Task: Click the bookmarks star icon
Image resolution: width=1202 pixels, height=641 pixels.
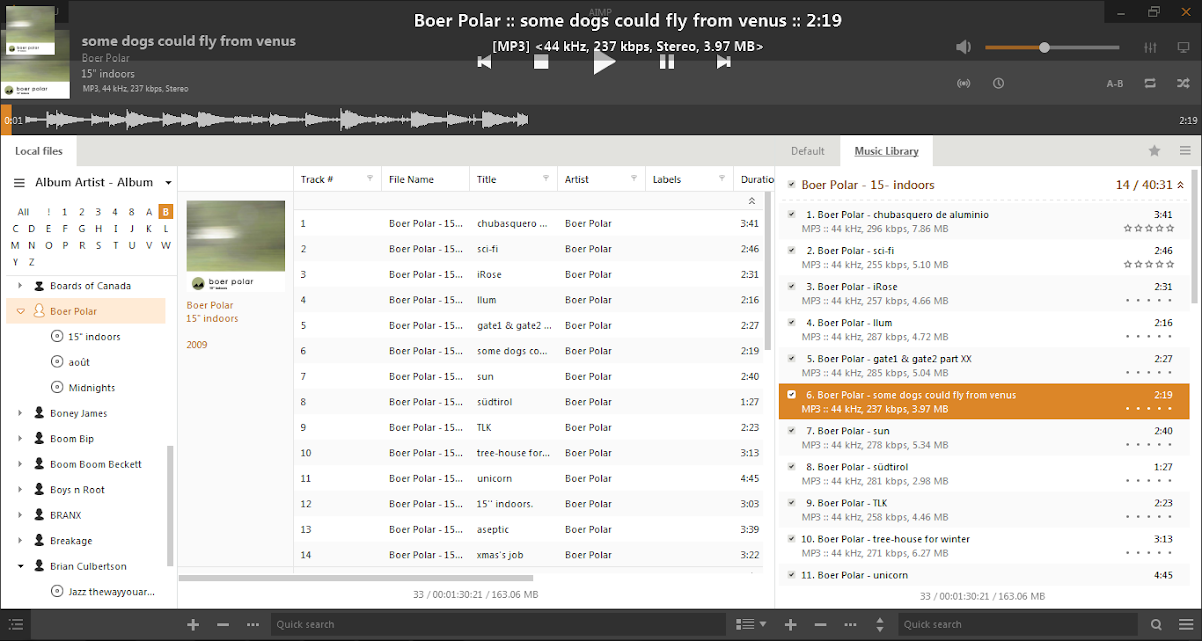Action: point(1154,151)
